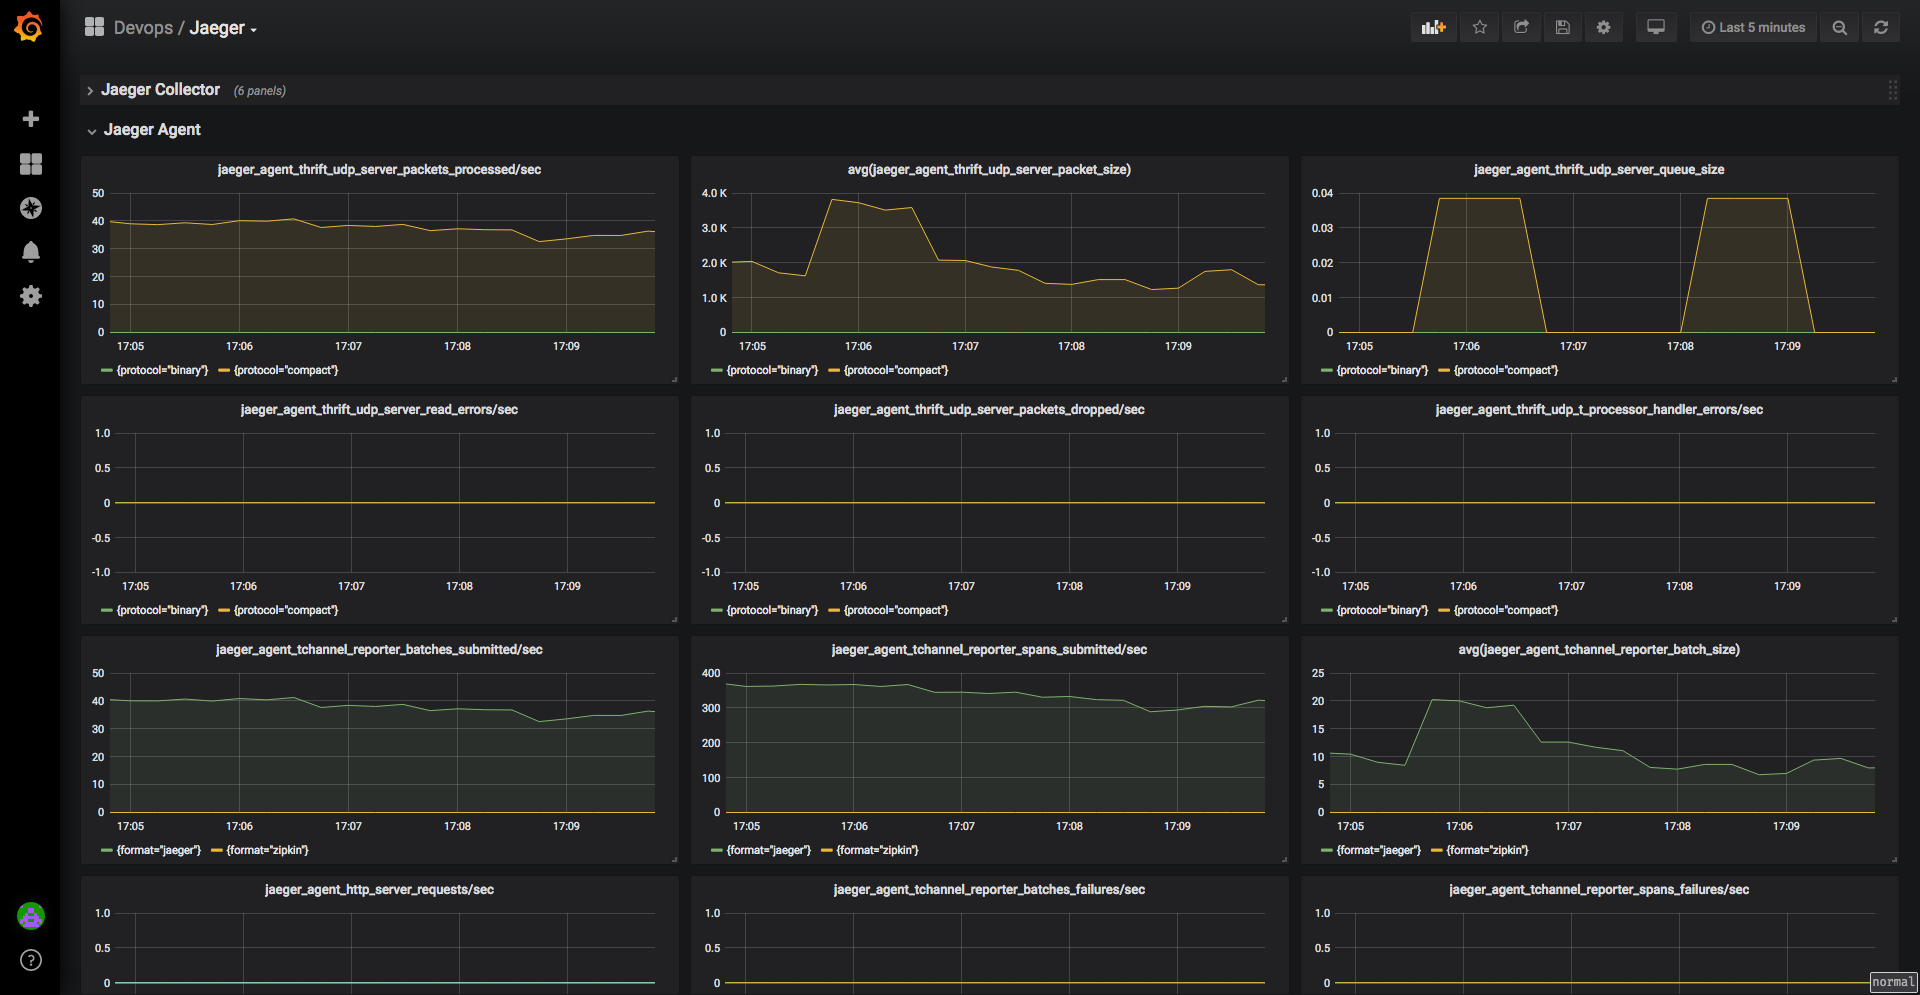Toggle binary series in packets_dropped legend

point(772,611)
